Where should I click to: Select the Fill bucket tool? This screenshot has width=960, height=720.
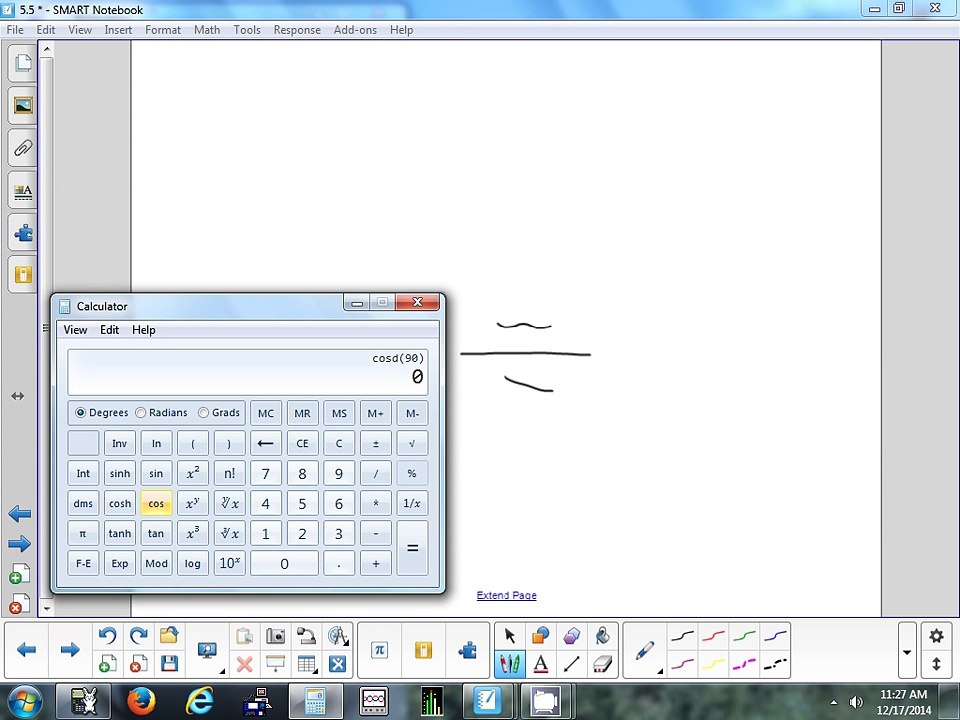[x=602, y=636]
